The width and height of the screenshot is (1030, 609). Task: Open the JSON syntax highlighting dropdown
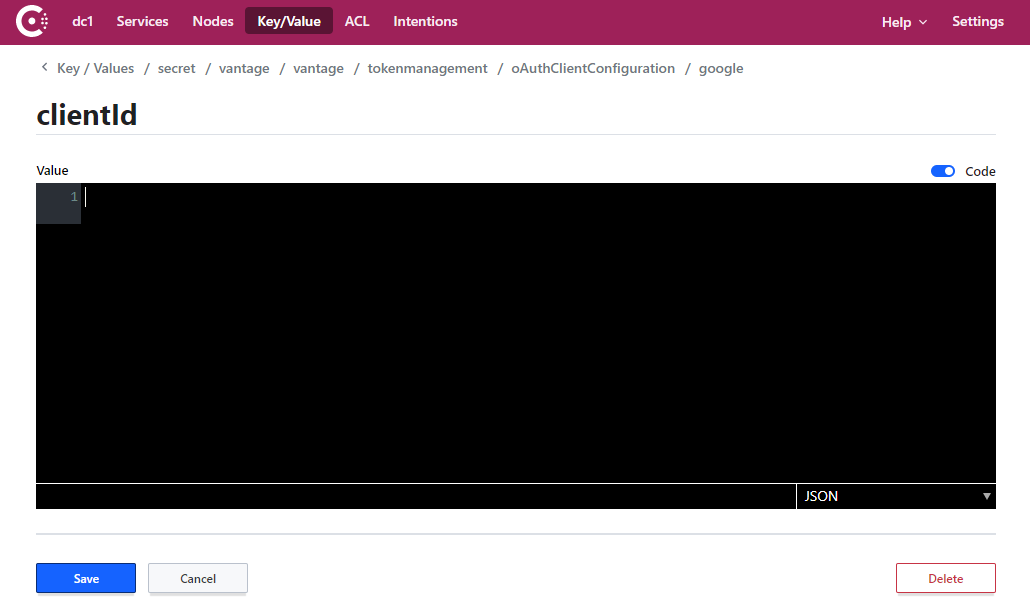point(896,496)
